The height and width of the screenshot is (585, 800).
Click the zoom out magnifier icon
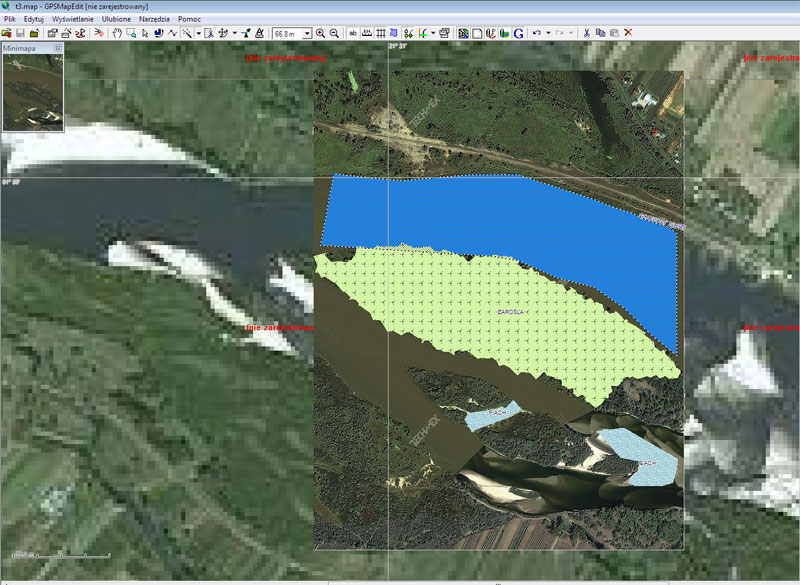(335, 33)
